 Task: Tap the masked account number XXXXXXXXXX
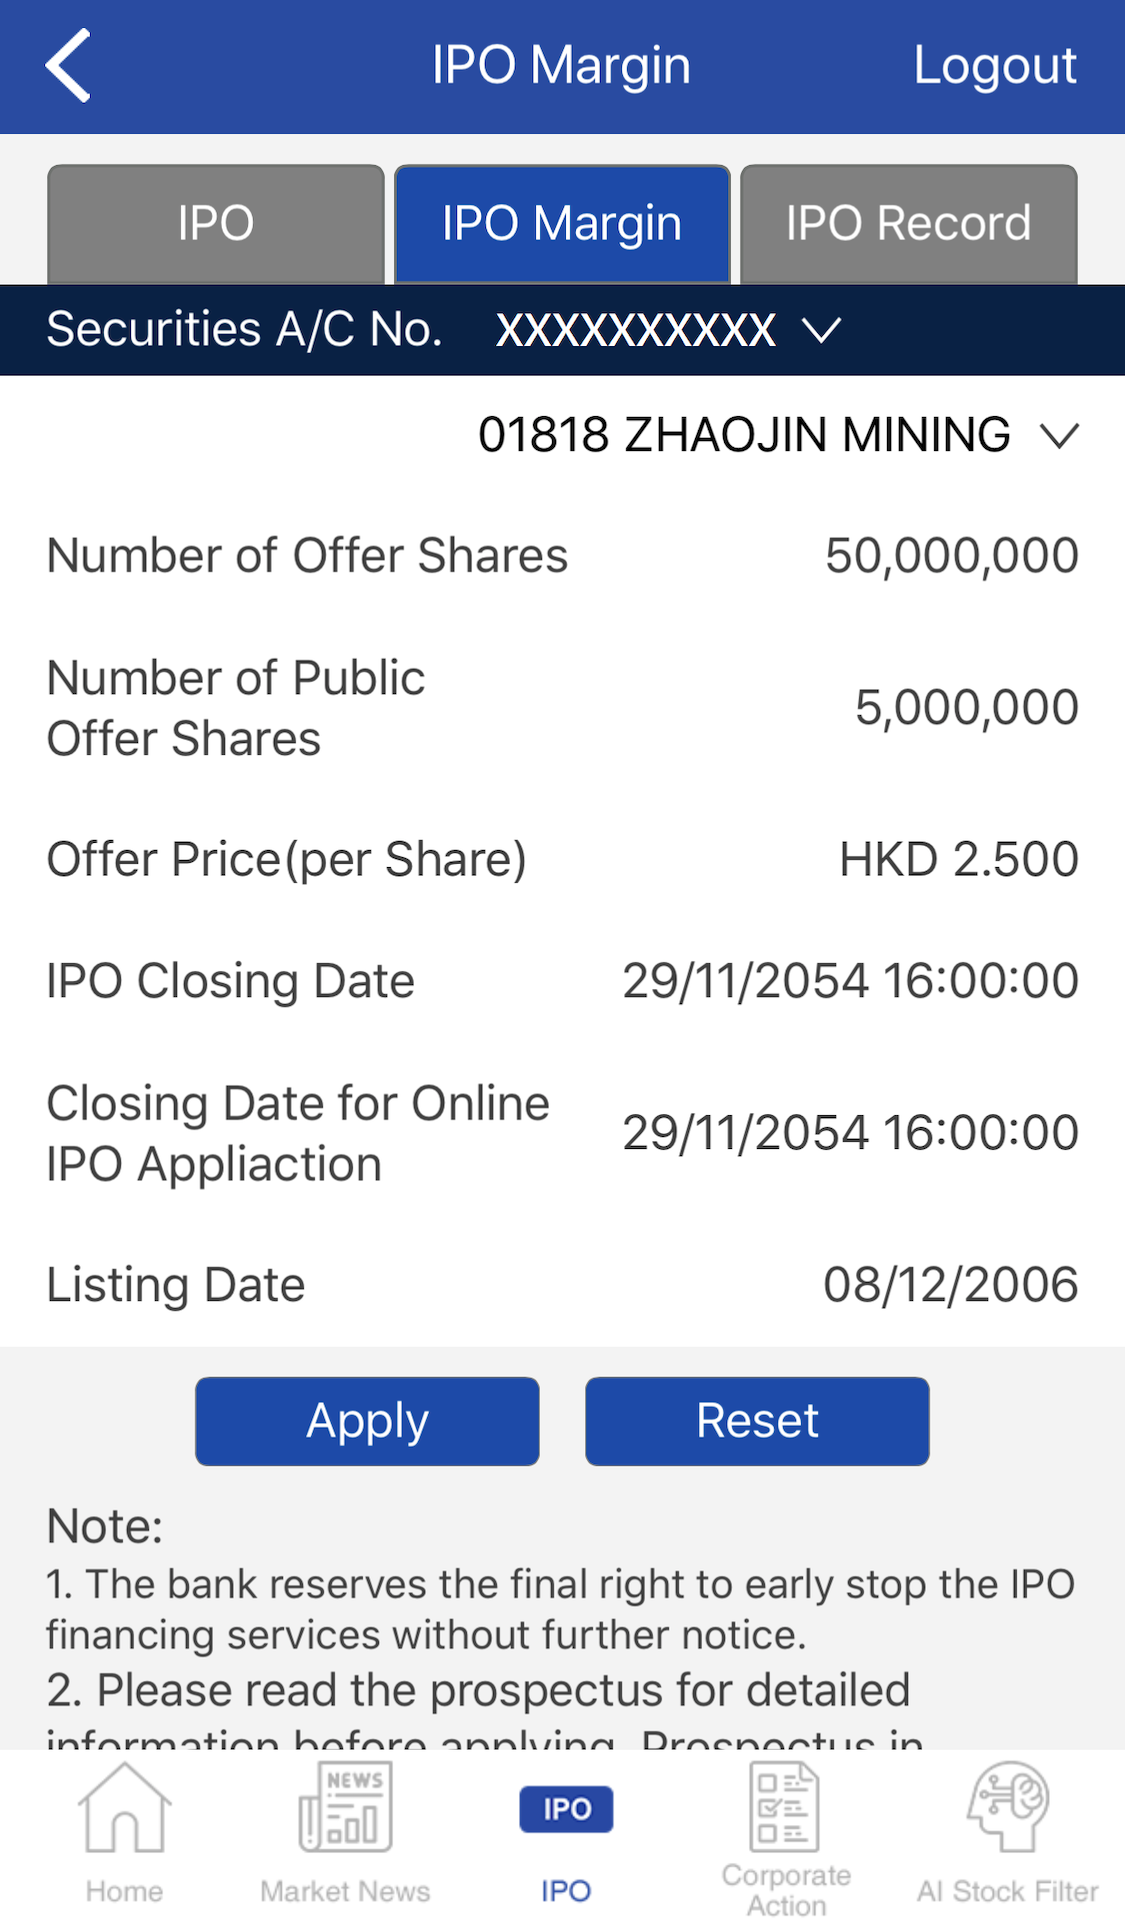pos(636,330)
